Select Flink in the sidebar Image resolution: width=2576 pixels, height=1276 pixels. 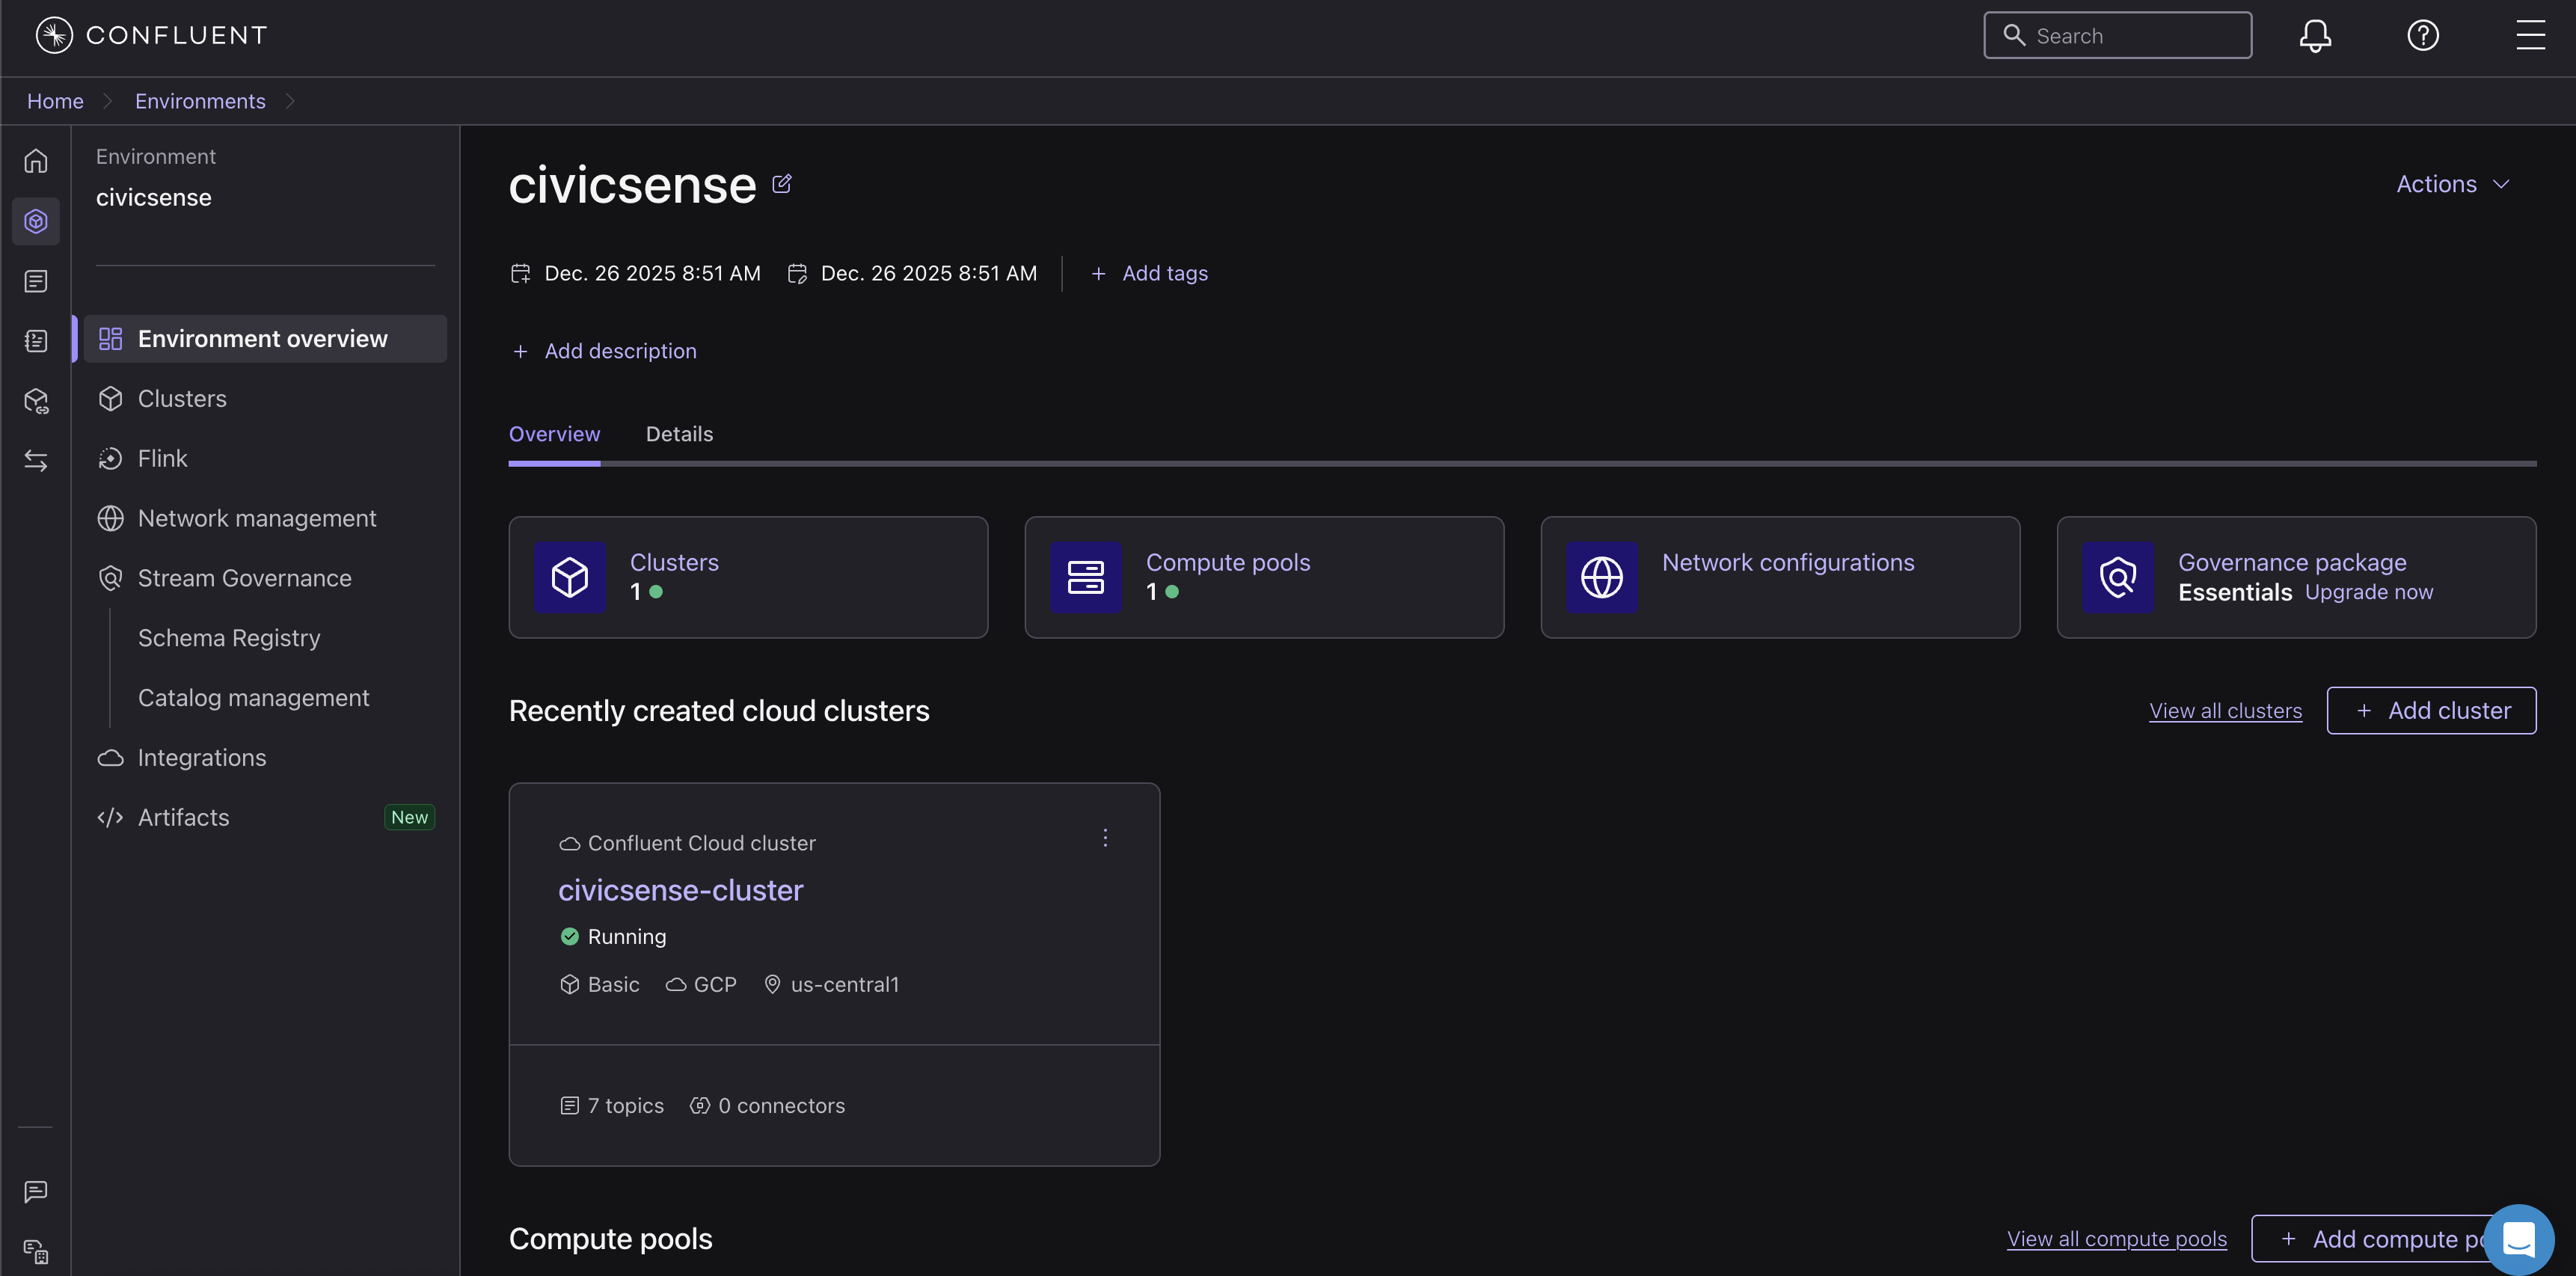click(162, 458)
